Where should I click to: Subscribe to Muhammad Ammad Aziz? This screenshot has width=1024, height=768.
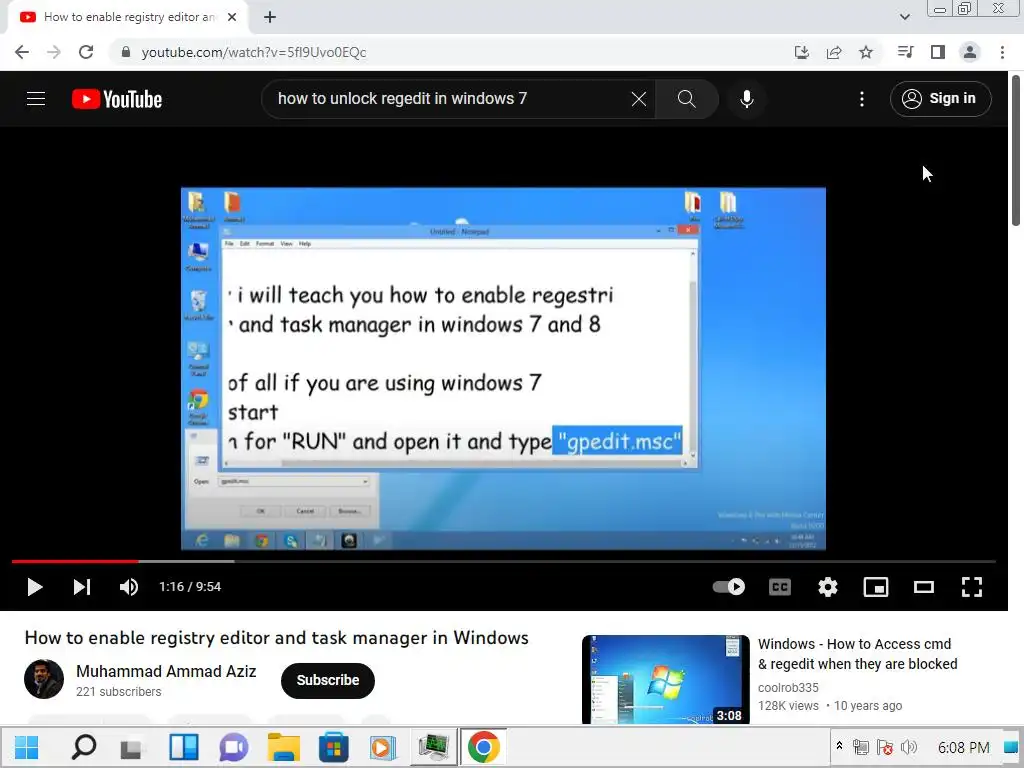point(328,680)
